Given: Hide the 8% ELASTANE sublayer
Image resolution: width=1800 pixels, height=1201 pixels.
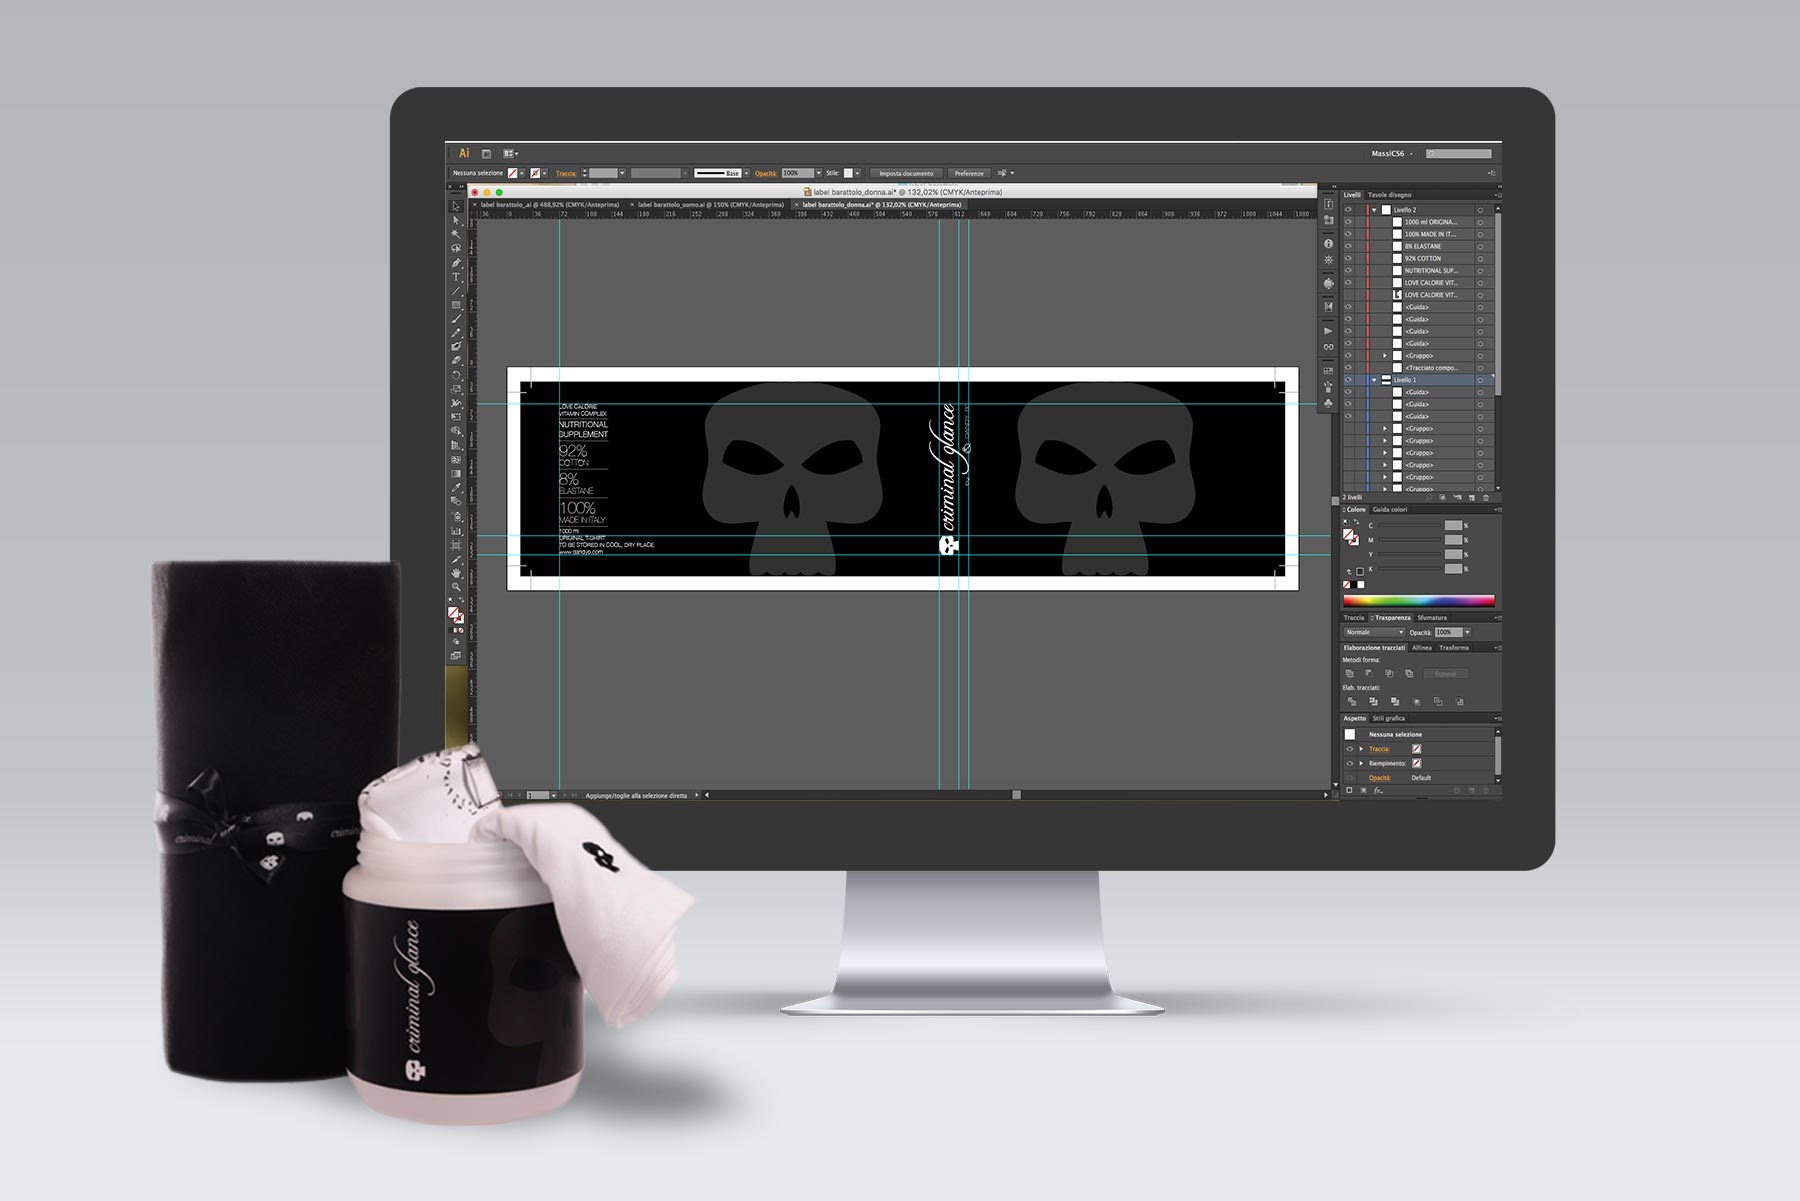Looking at the screenshot, I should 1348,246.
